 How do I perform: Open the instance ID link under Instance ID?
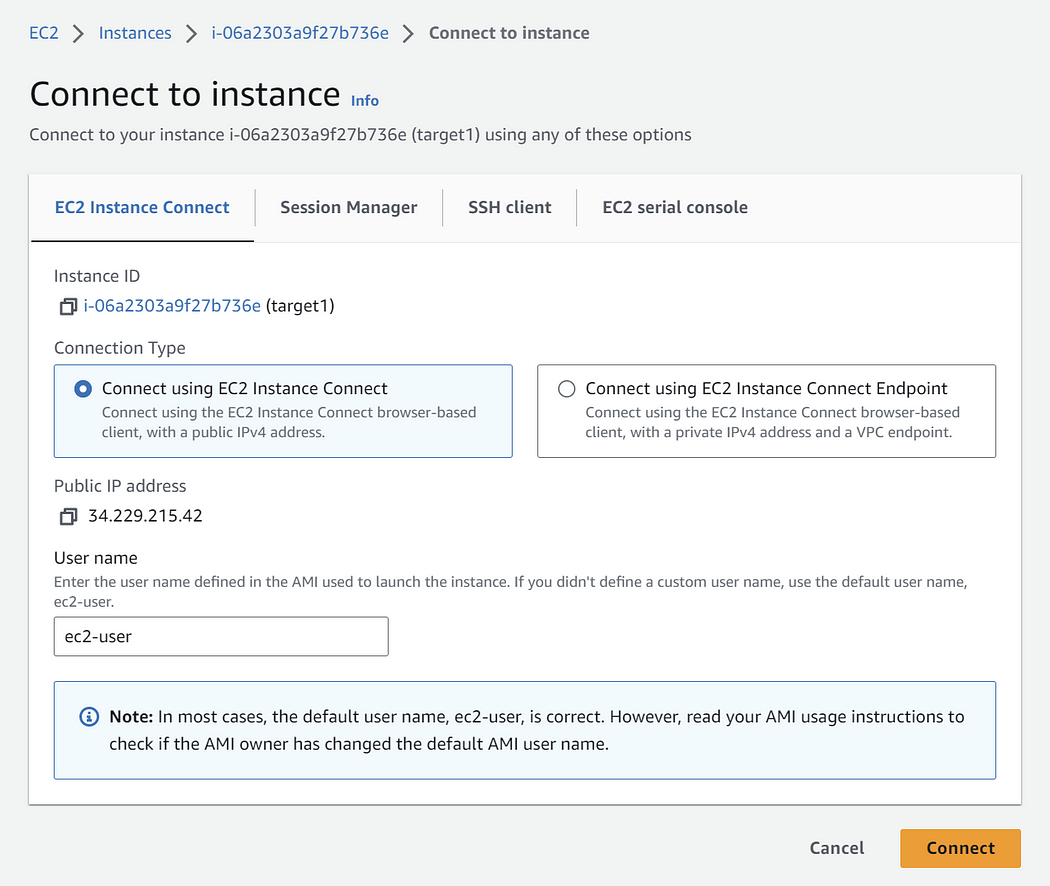pyautogui.click(x=172, y=306)
